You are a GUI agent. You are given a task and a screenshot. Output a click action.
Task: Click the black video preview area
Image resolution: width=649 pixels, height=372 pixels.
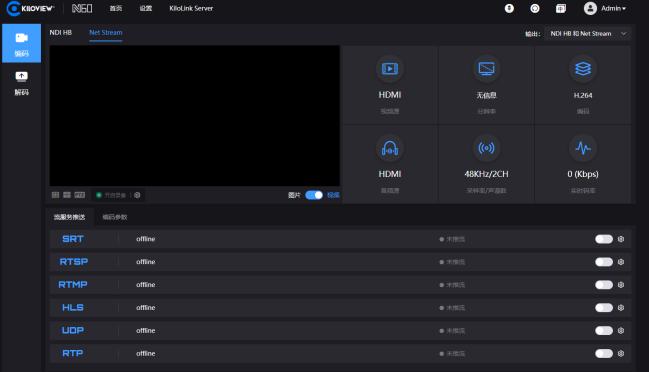(195, 115)
